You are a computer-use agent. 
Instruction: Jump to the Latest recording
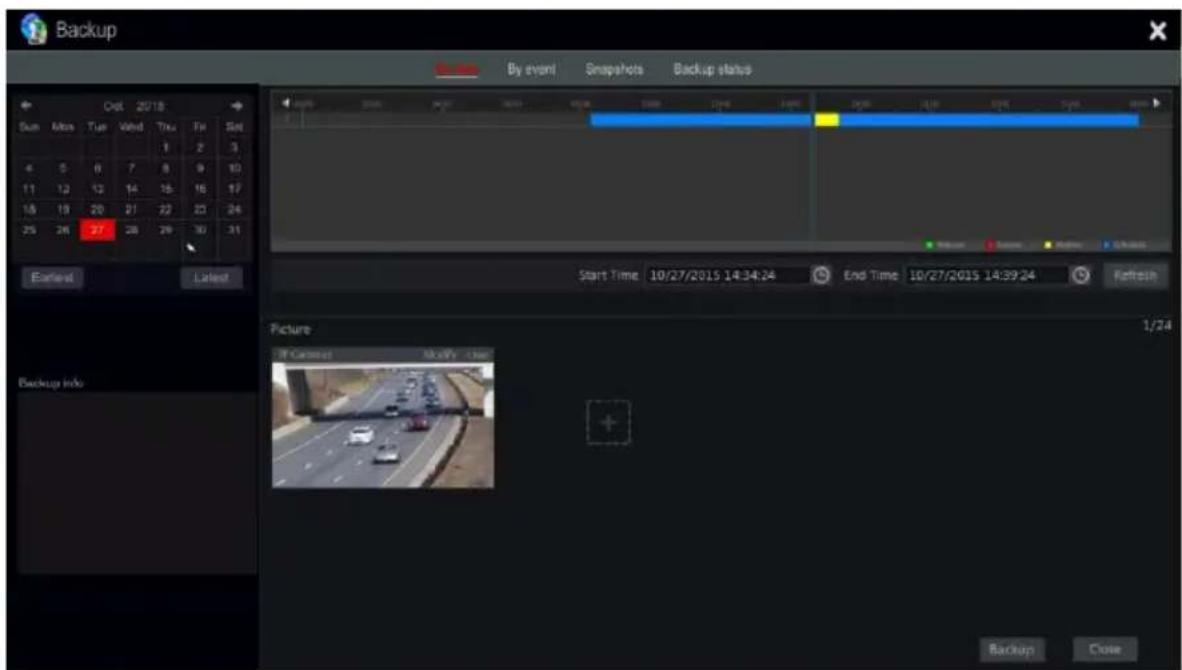(211, 277)
